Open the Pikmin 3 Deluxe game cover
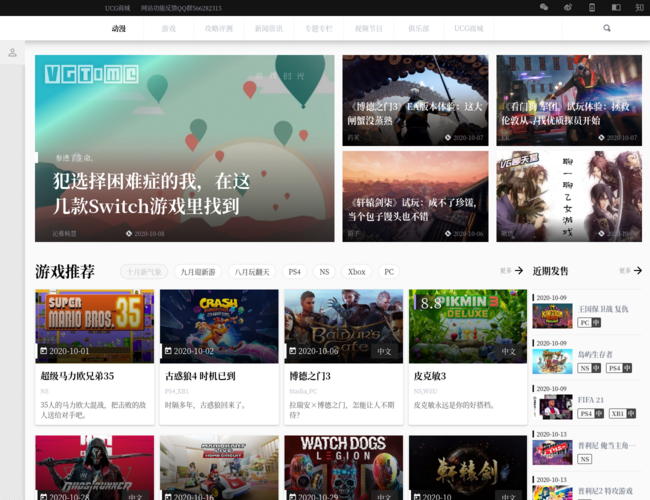The height and width of the screenshot is (500, 650). (x=468, y=326)
